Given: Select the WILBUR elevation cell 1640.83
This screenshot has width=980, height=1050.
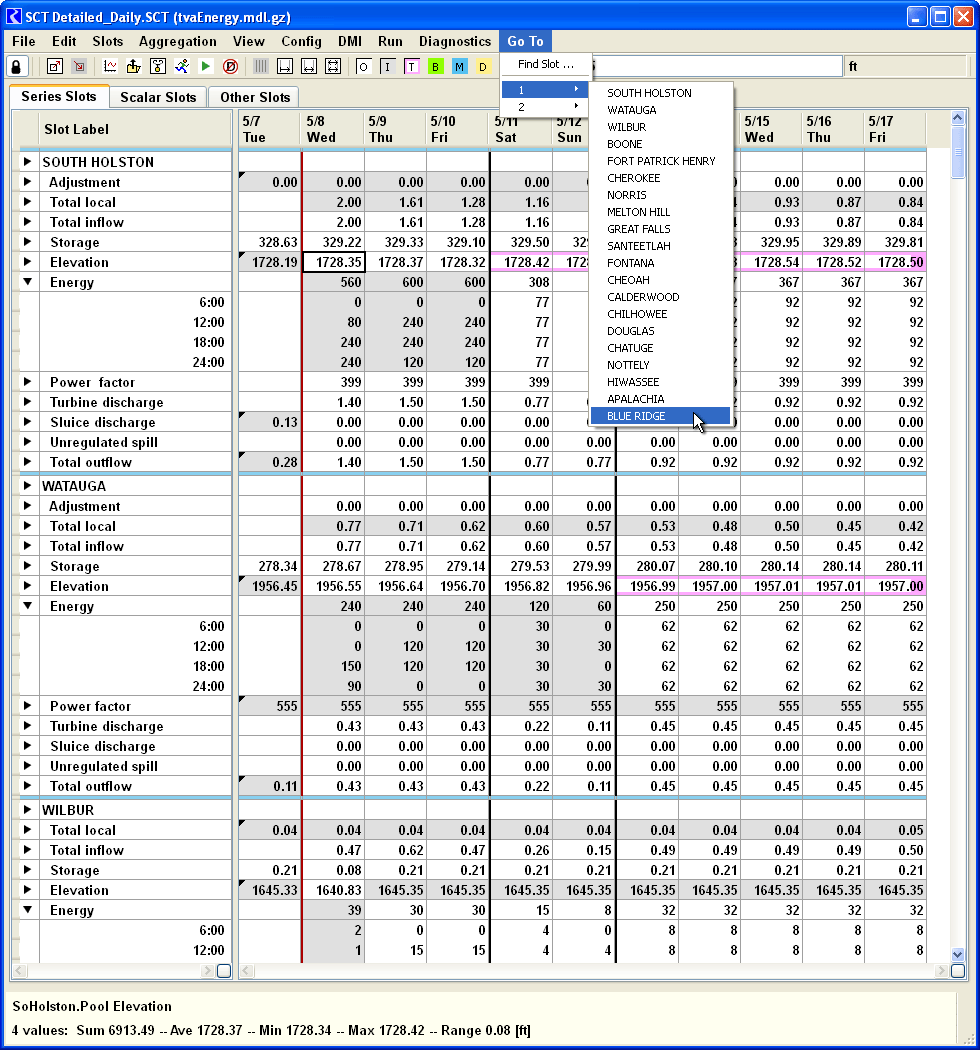Looking at the screenshot, I should click(334, 890).
